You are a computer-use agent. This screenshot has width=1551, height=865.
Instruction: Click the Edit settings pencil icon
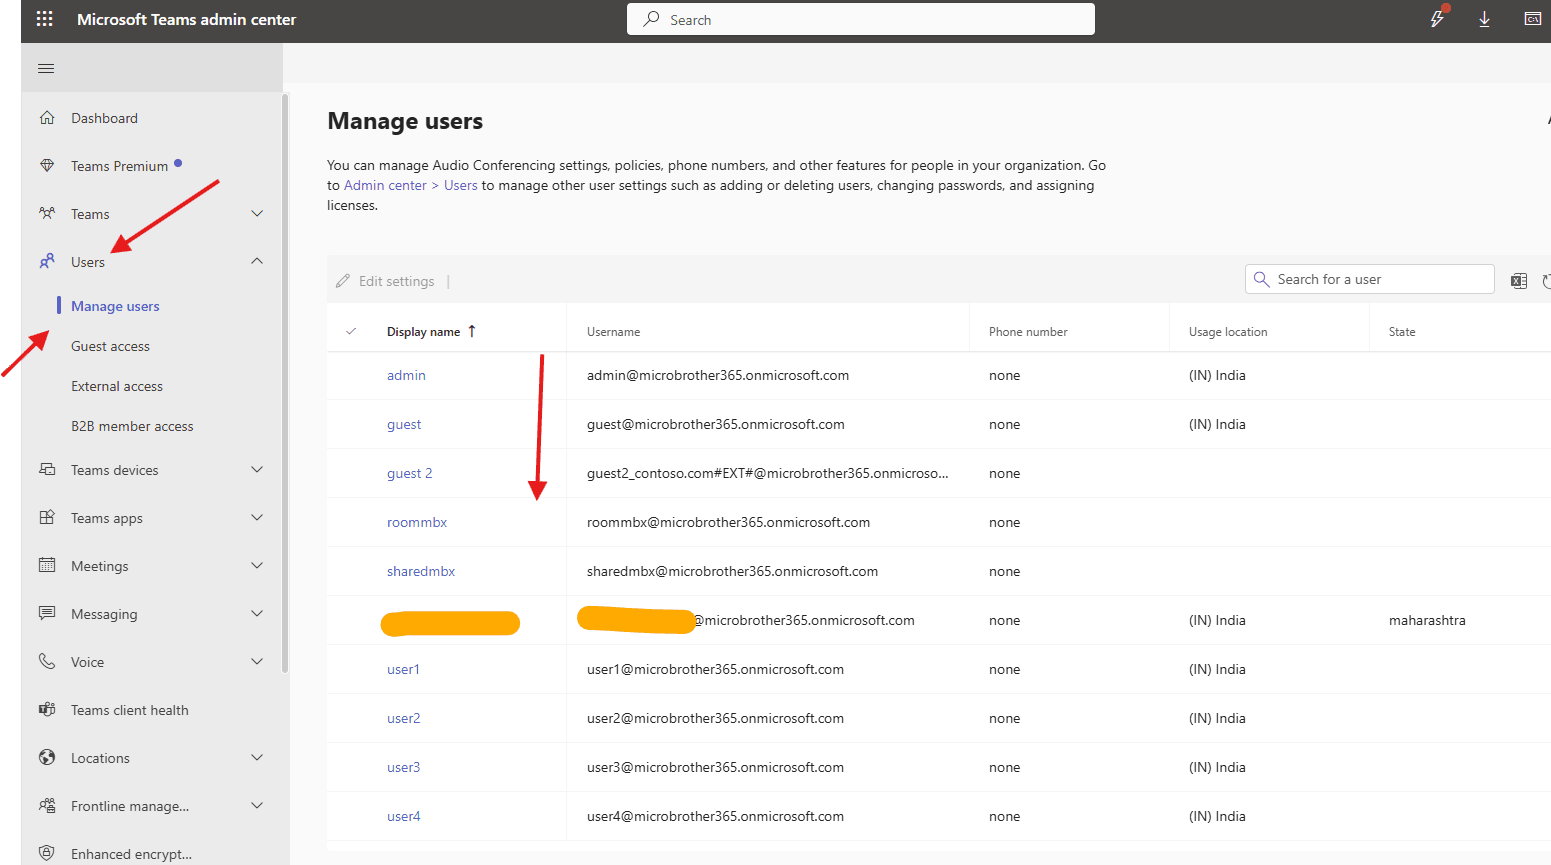click(x=343, y=281)
